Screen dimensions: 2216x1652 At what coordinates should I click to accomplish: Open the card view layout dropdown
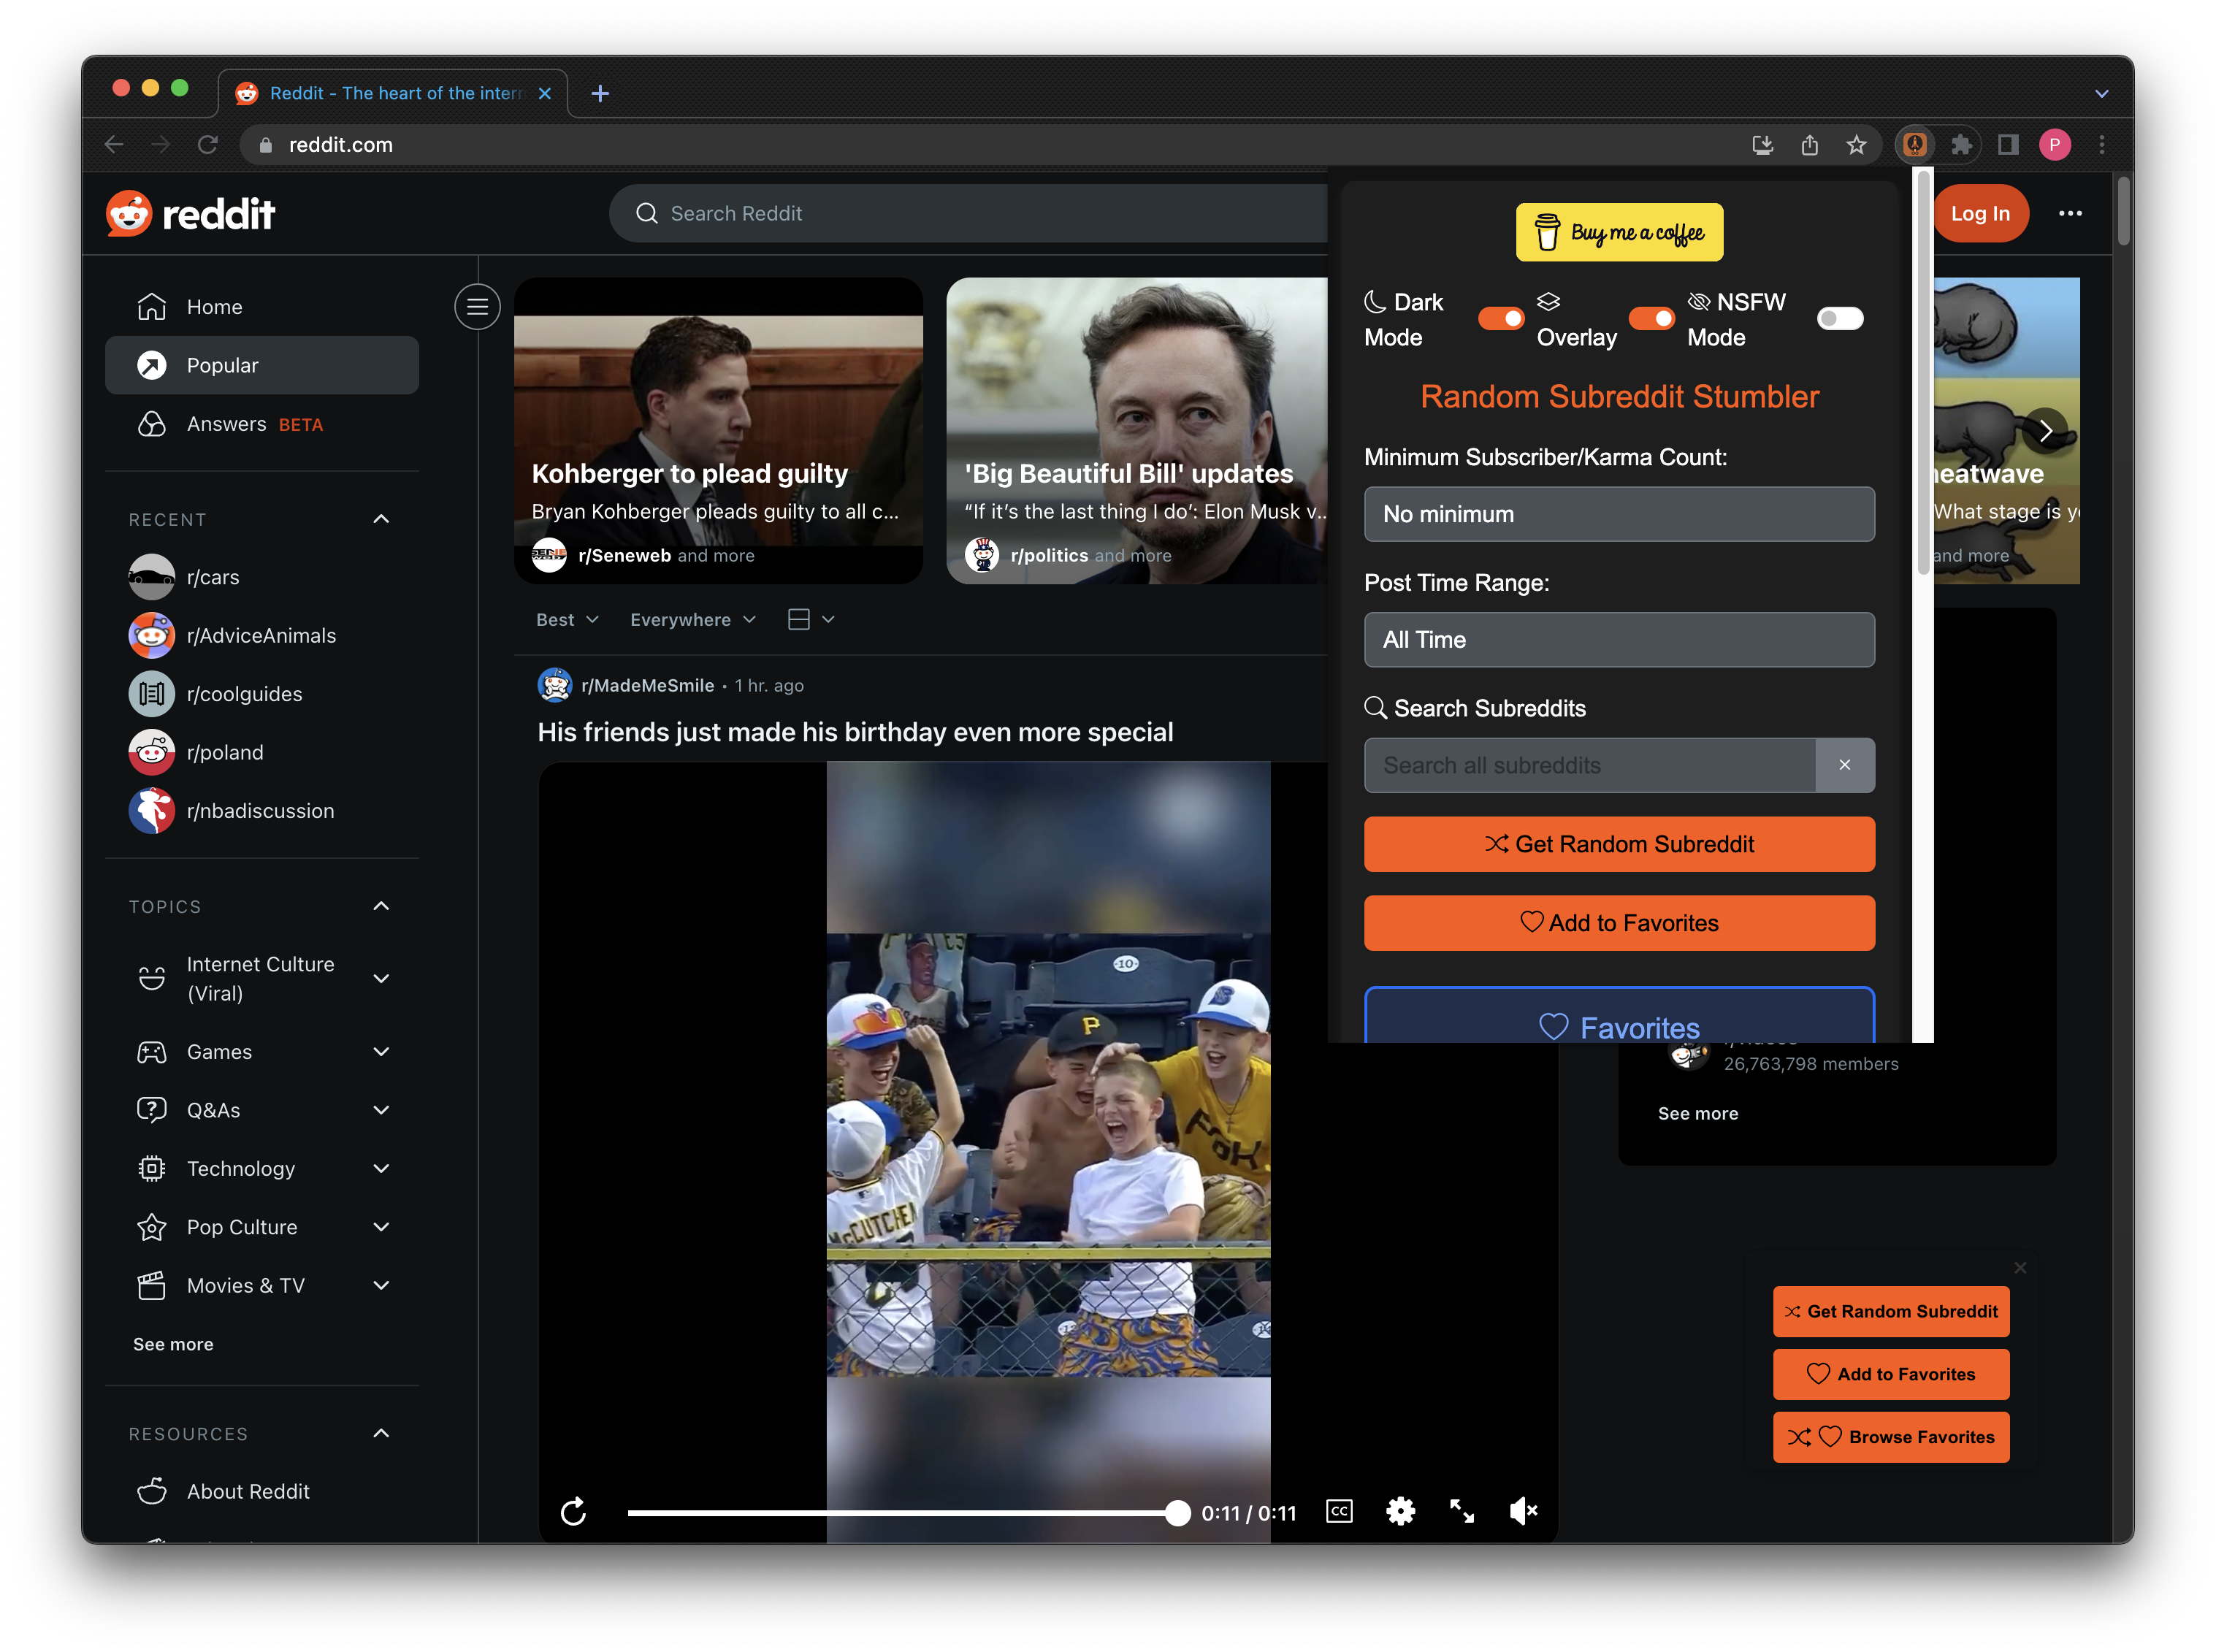[x=810, y=620]
